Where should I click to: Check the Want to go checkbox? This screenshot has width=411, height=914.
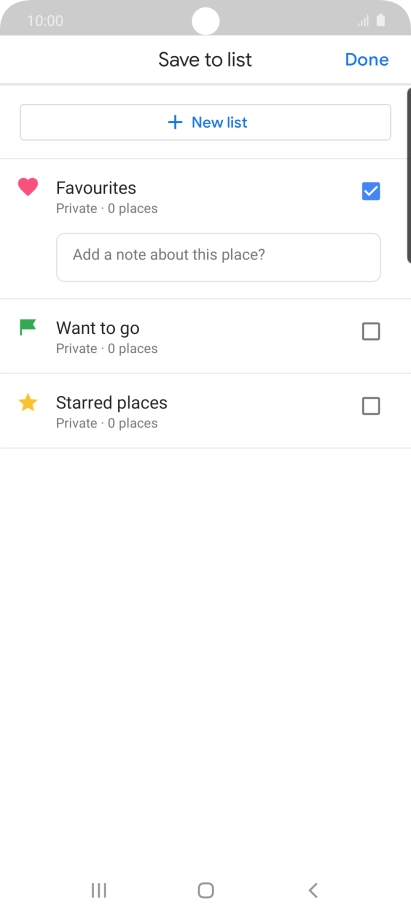[371, 332]
